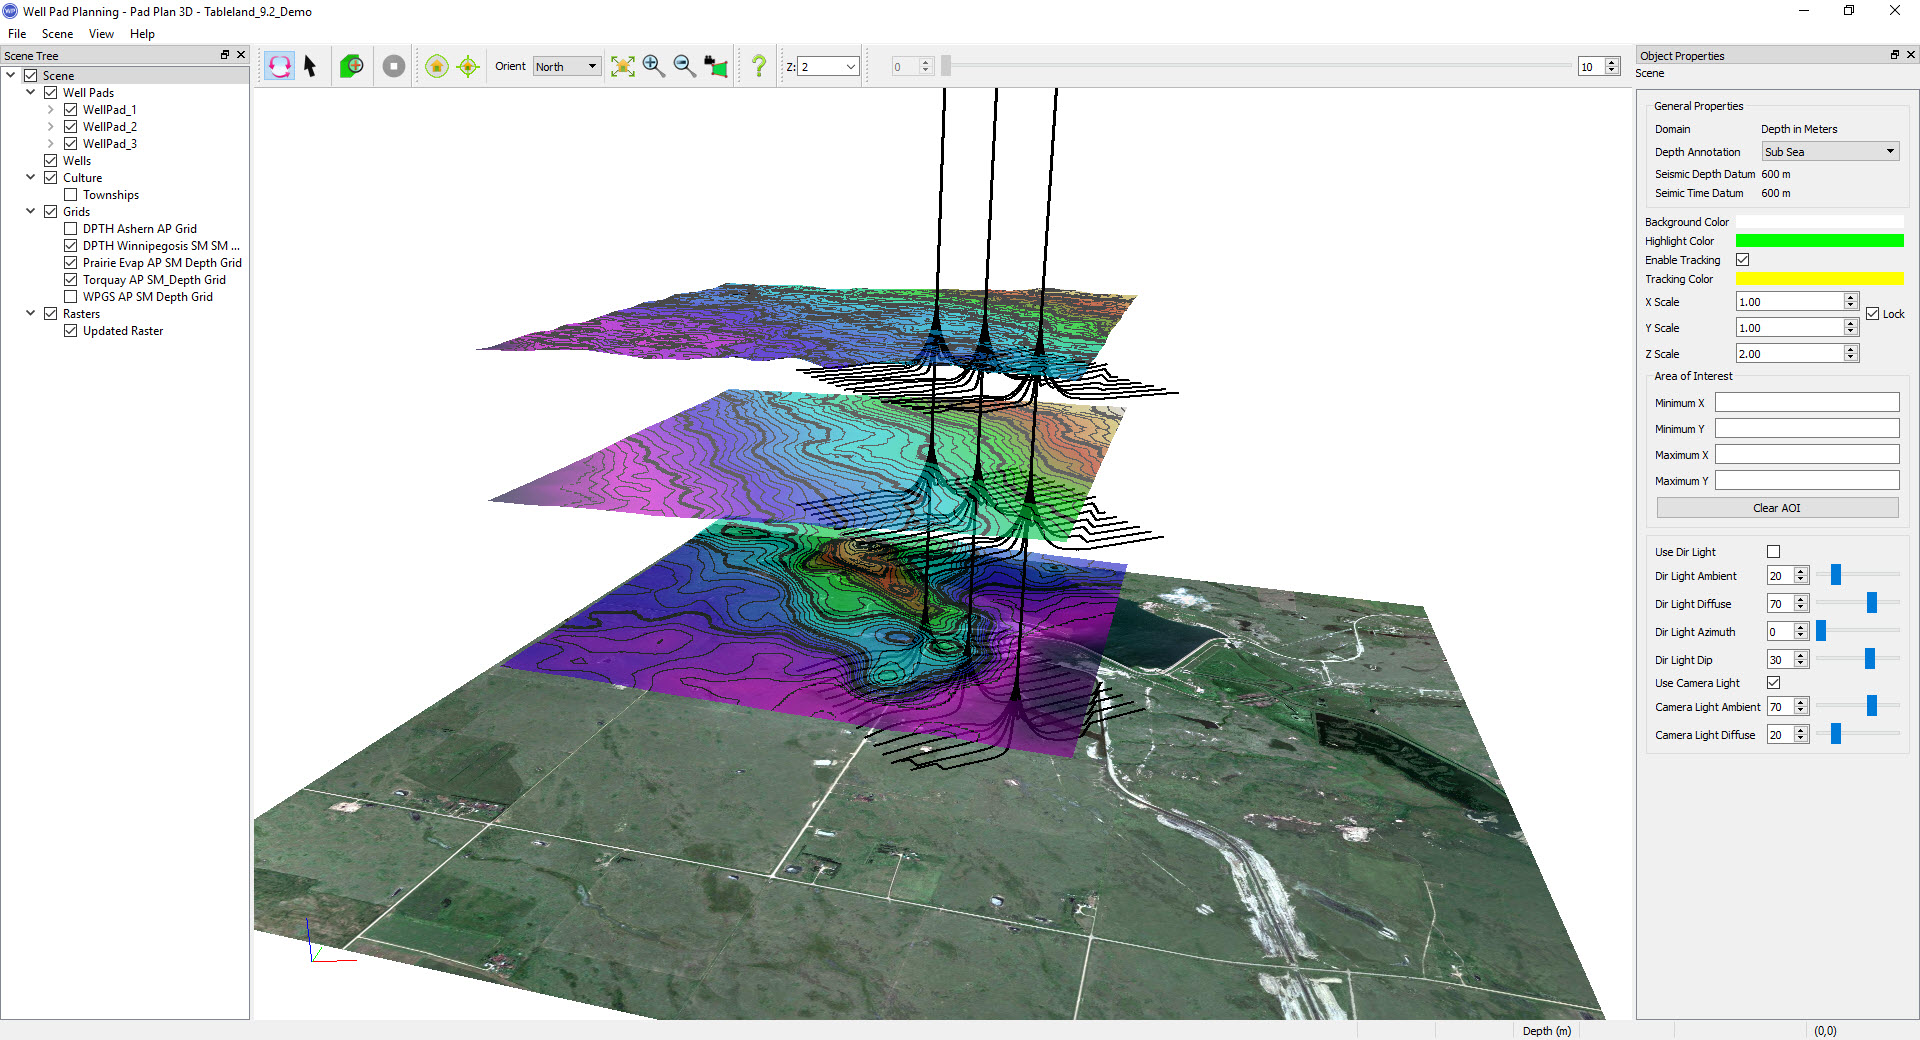Toggle the Use Dir Light checkbox
Image resolution: width=1920 pixels, height=1040 pixels.
tap(1773, 552)
